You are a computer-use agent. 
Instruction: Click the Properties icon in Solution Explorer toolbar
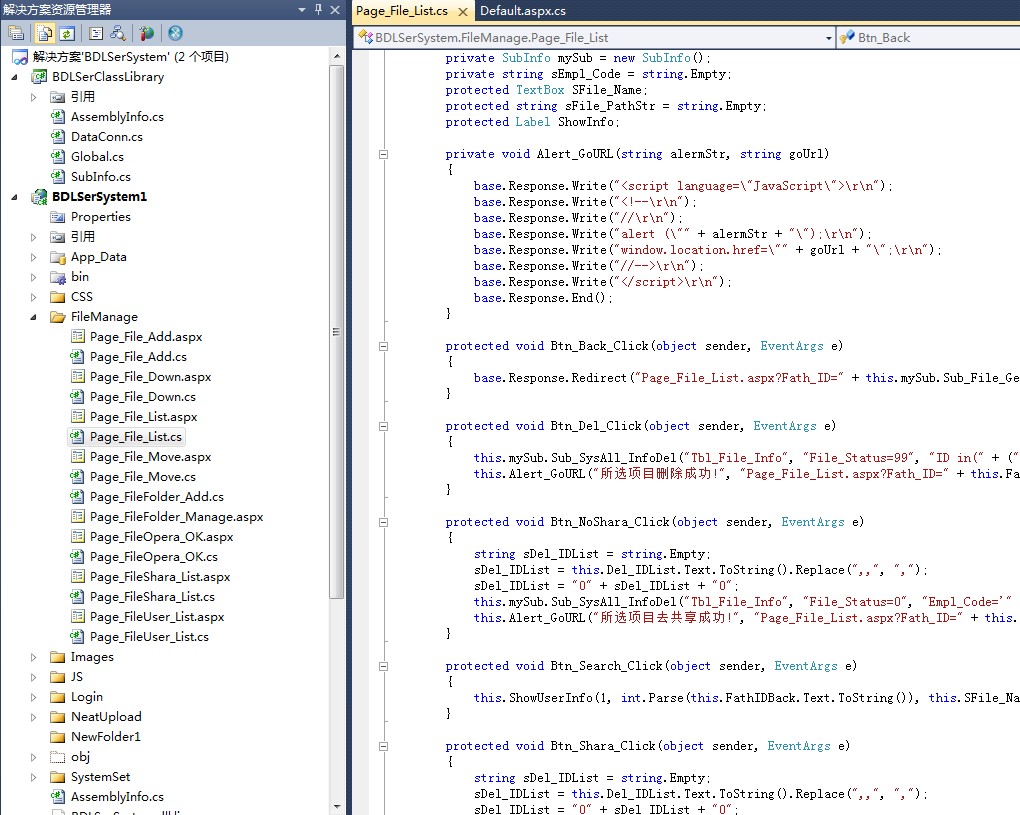pos(16,33)
